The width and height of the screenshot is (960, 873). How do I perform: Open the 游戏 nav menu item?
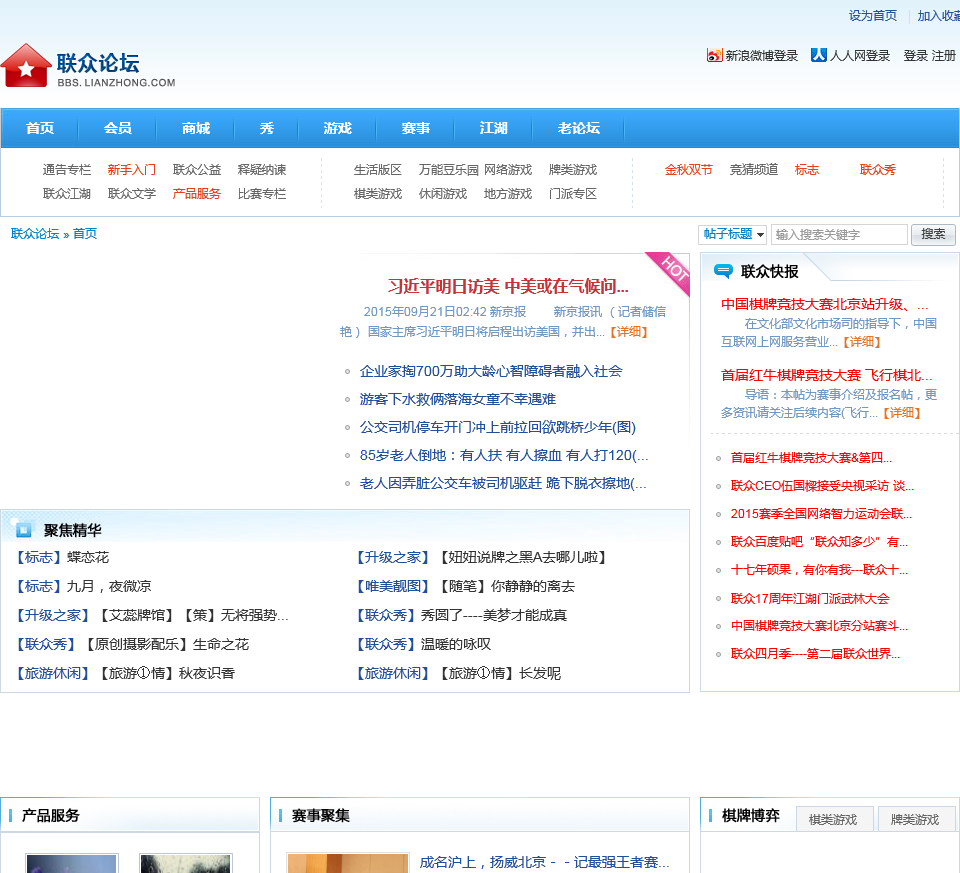337,128
